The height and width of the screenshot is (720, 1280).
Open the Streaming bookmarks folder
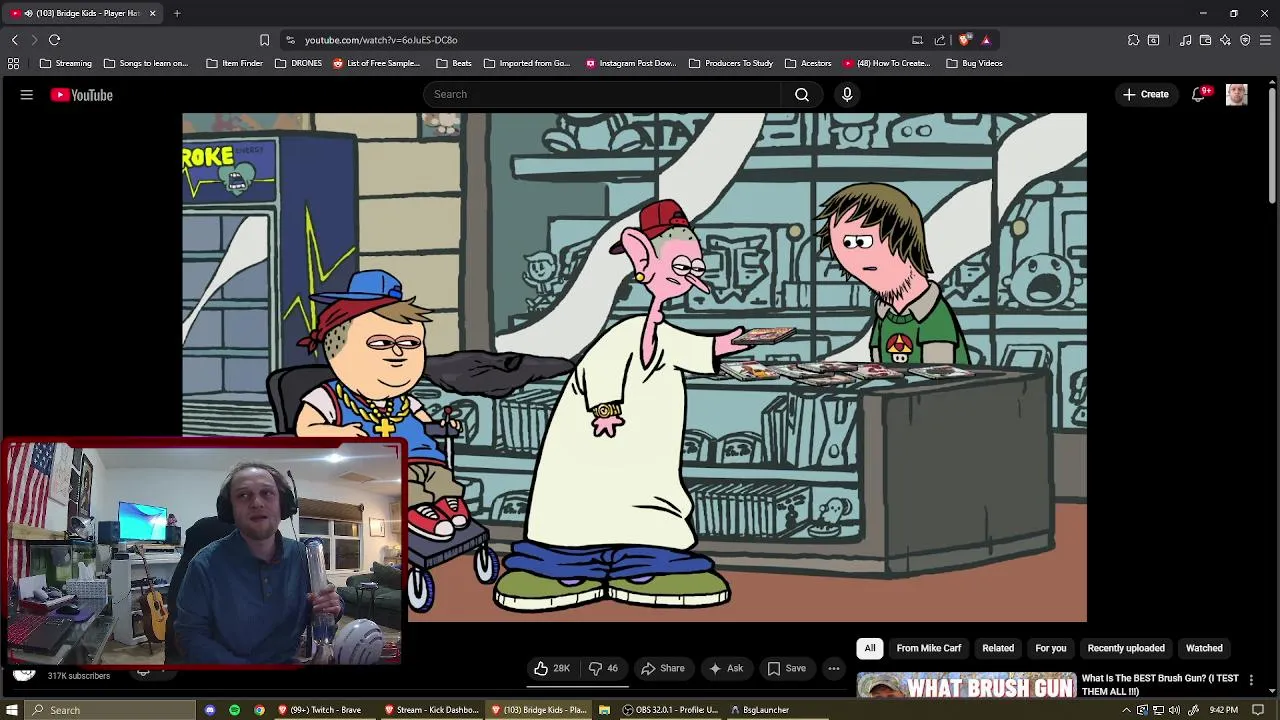coord(66,63)
